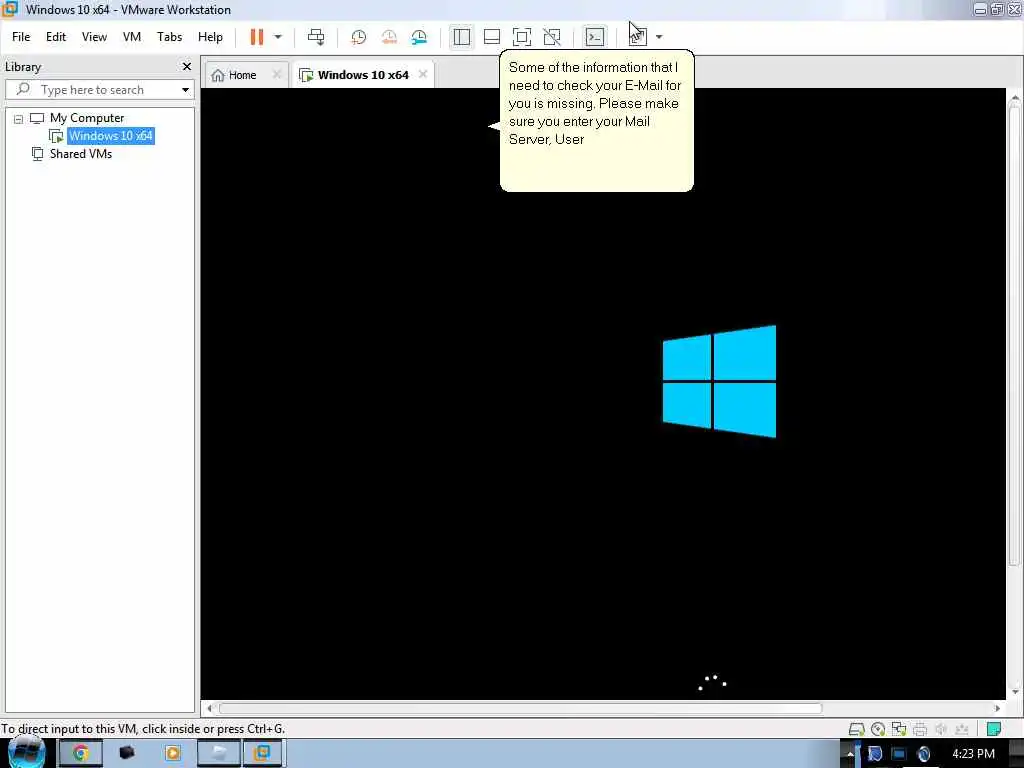Click the CD/DVD drive status bar icon

coord(878,729)
